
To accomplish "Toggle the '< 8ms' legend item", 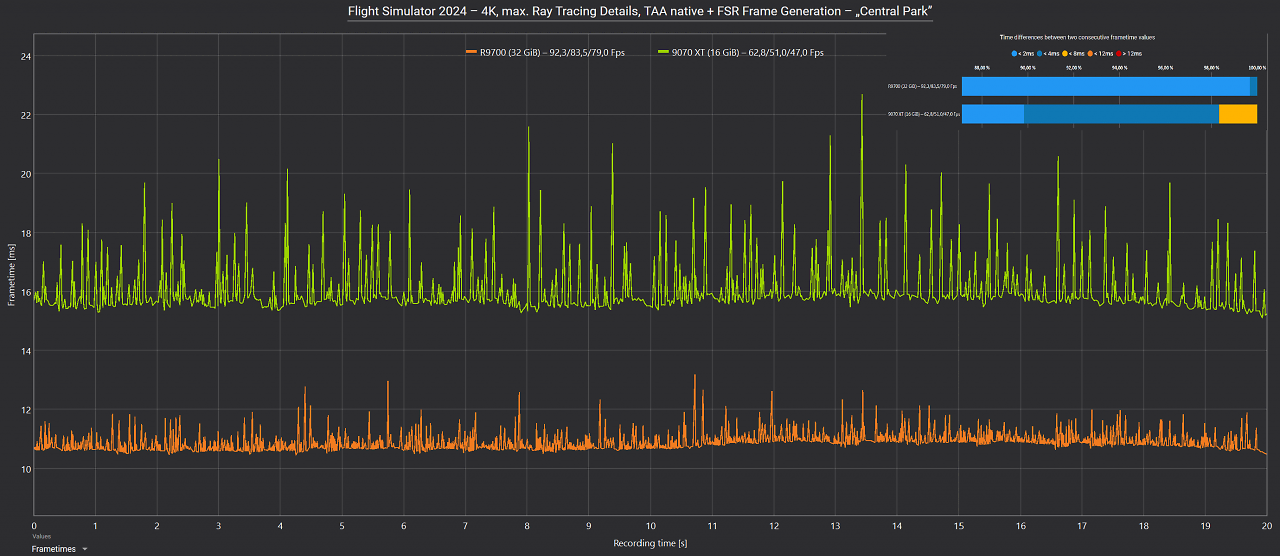I will click(x=1075, y=52).
